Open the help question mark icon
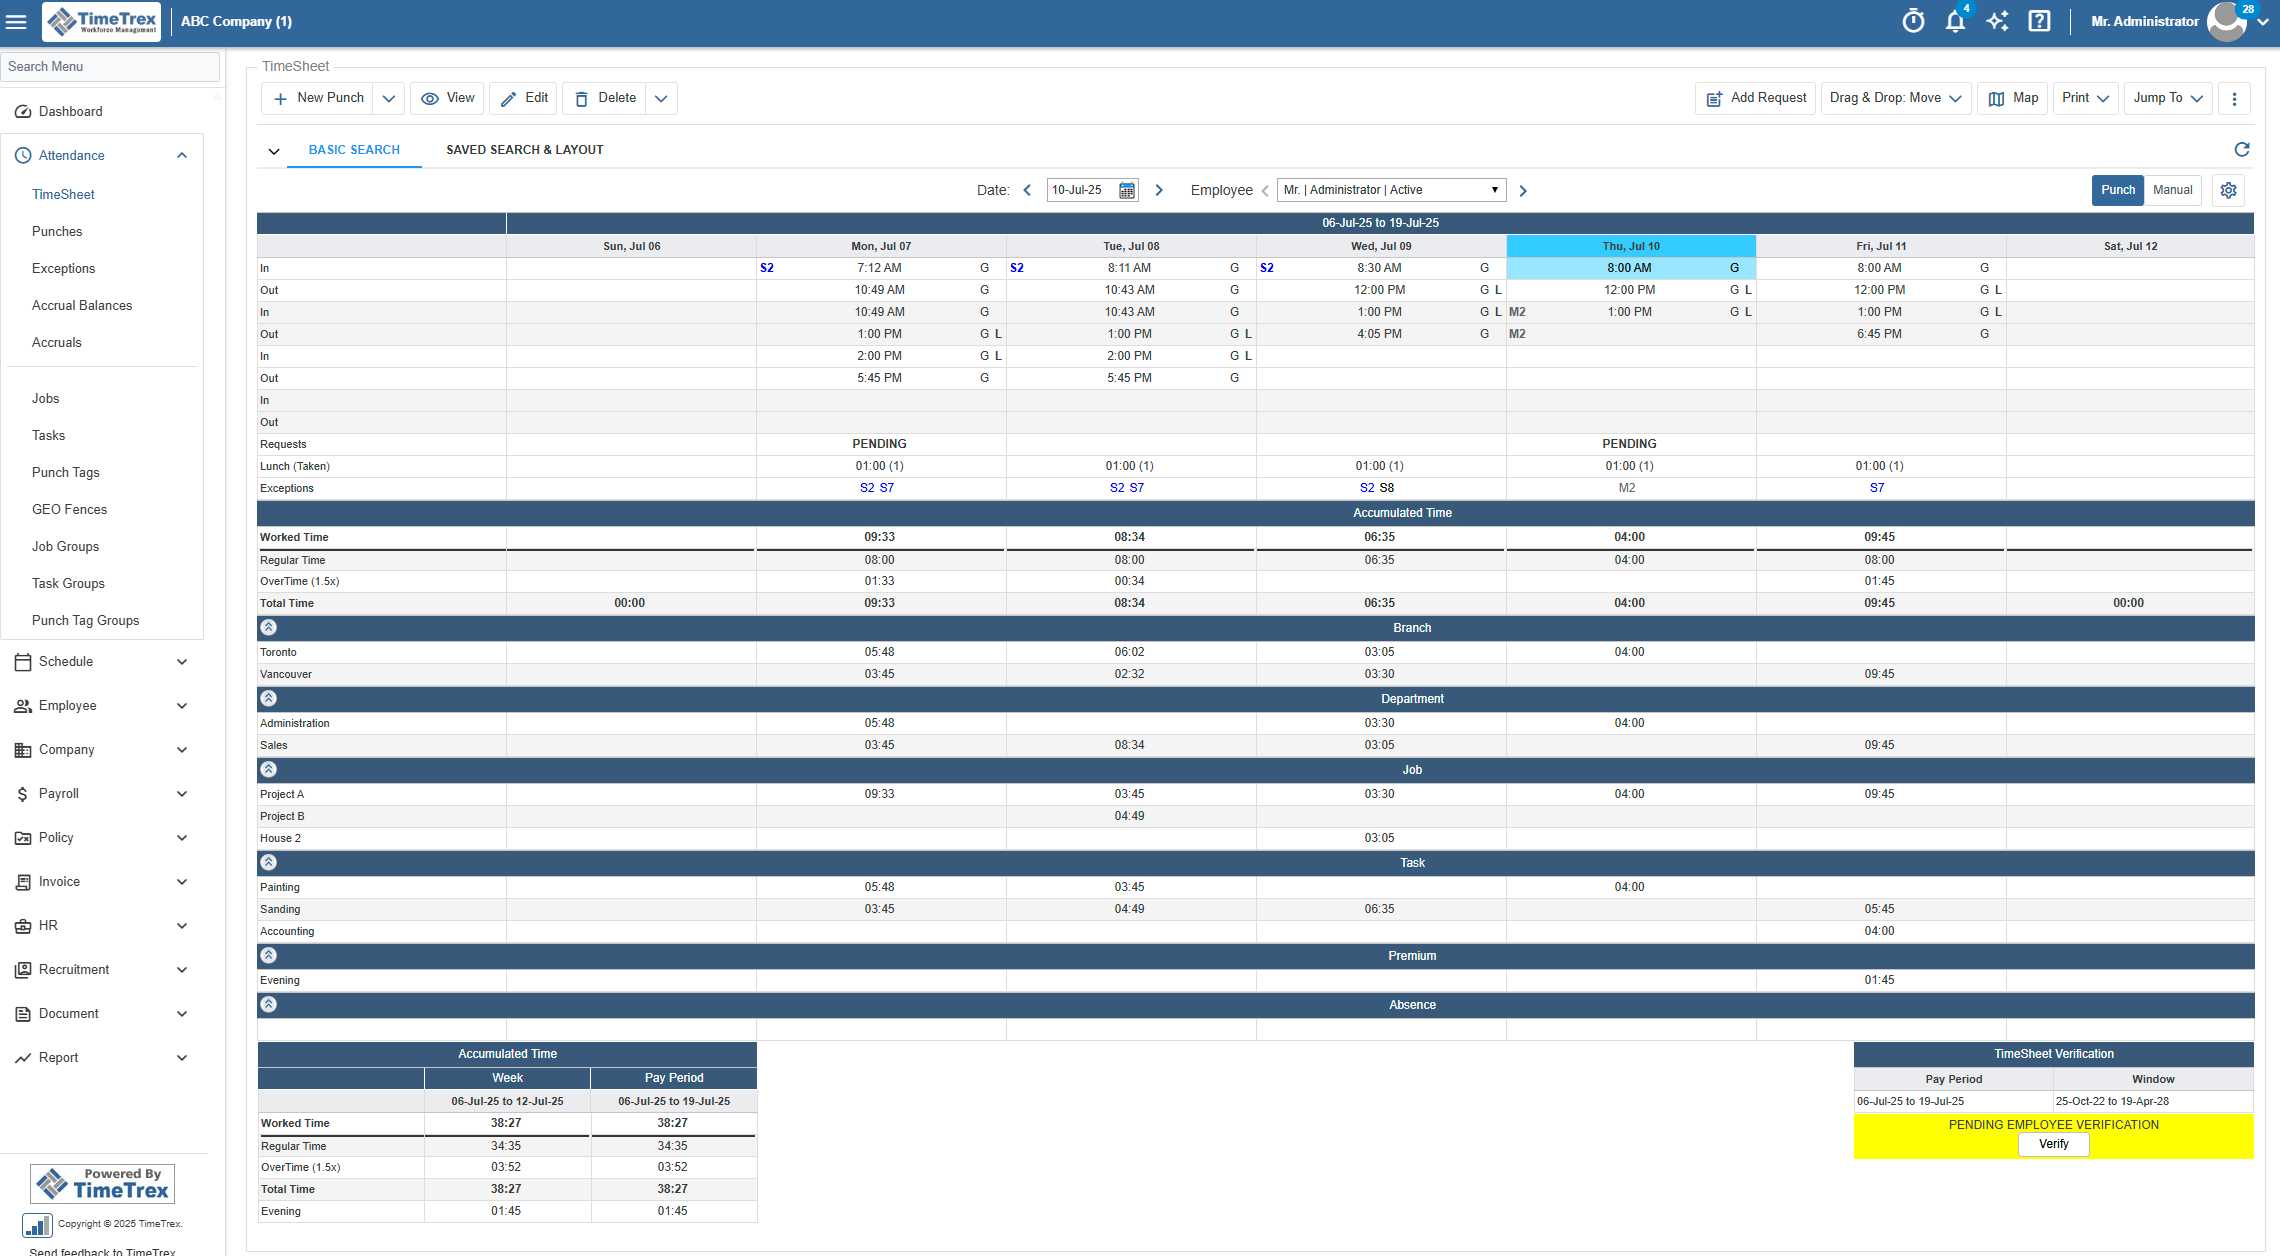This screenshot has width=2280, height=1256. pyautogui.click(x=2039, y=21)
